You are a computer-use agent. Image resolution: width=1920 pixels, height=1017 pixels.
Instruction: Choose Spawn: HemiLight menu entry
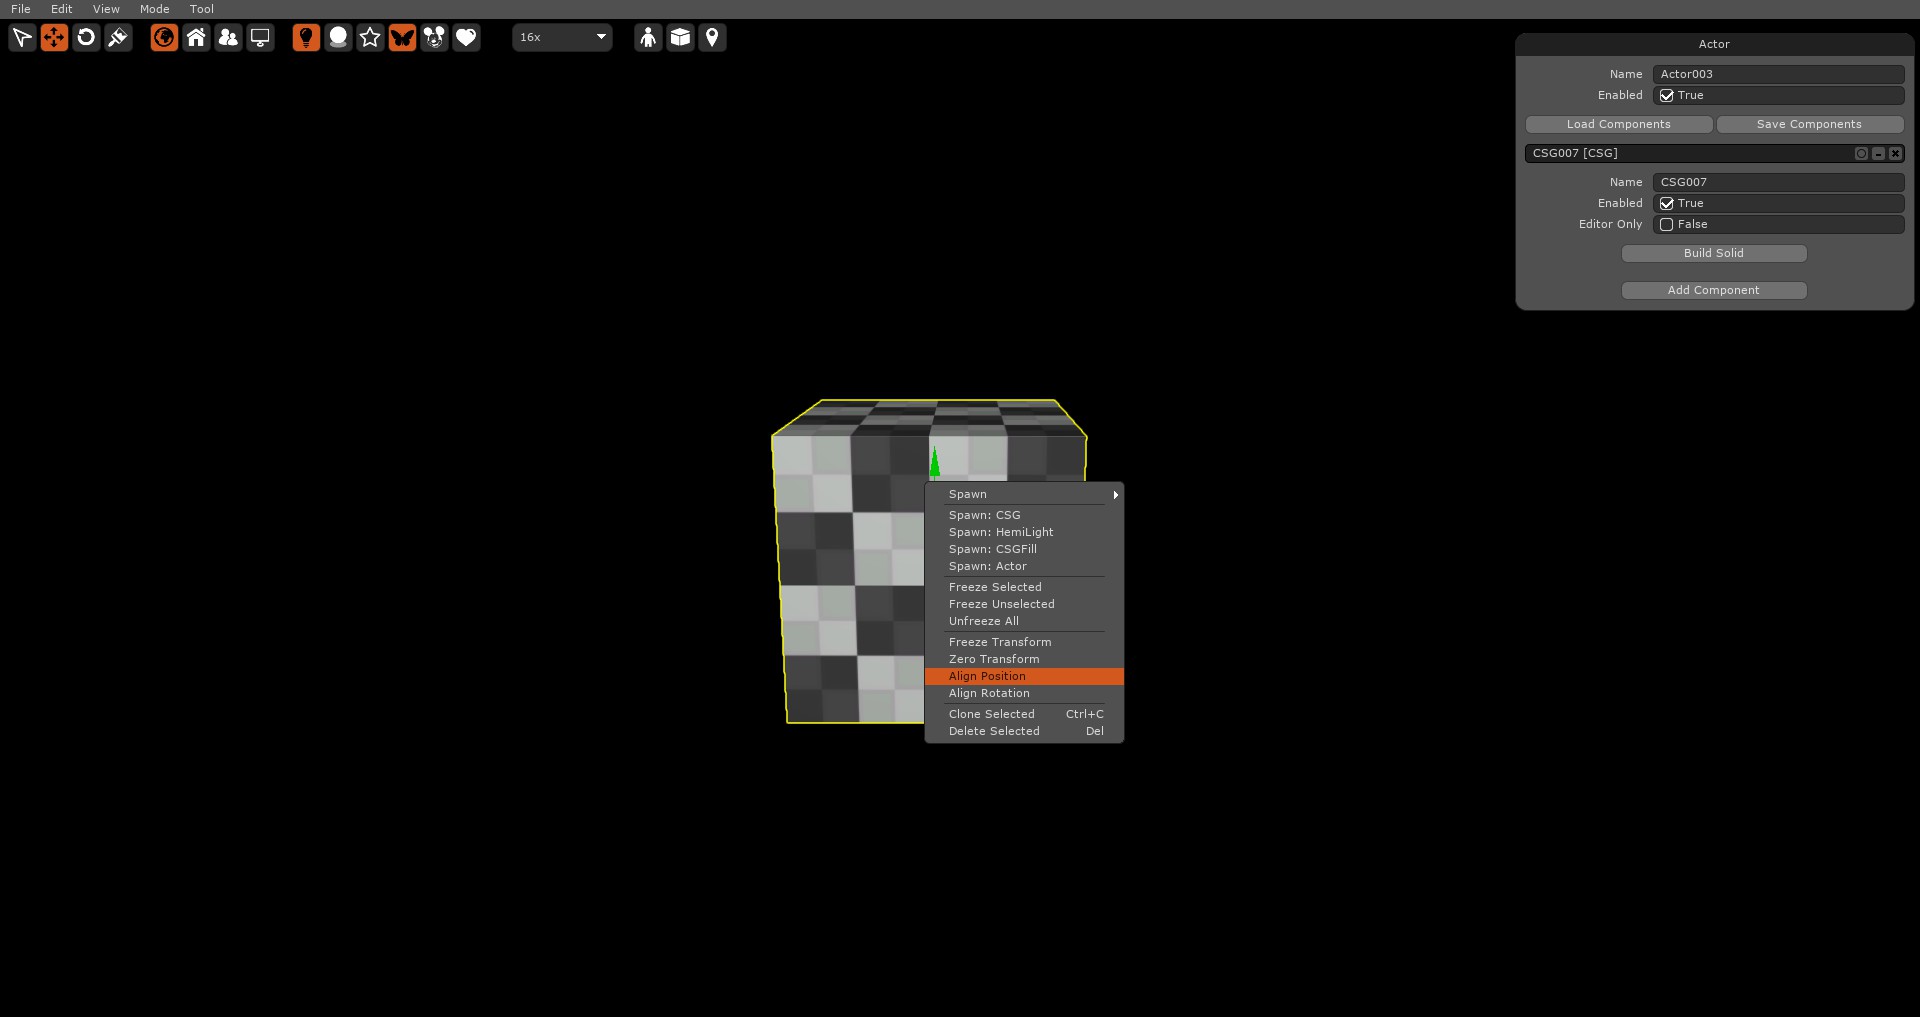point(1024,533)
